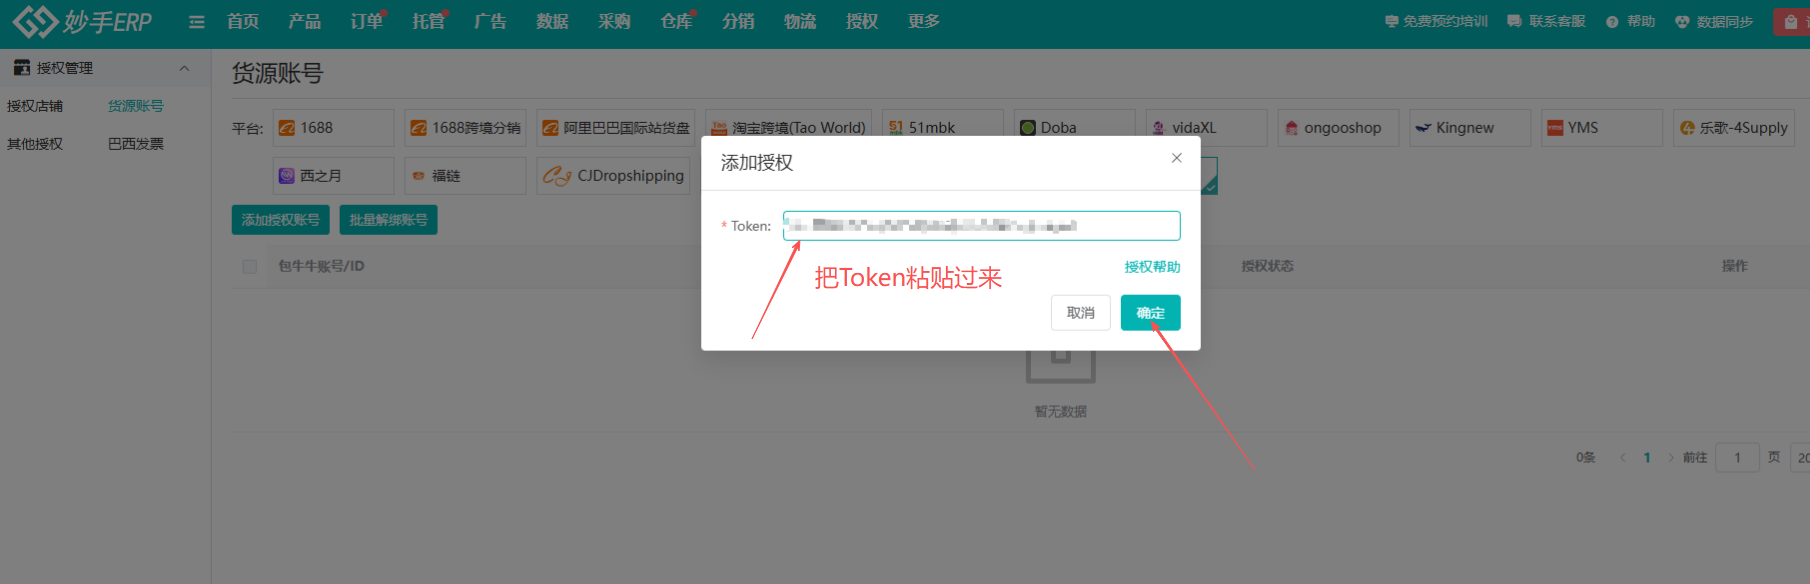Select page 1 in pagination
This screenshot has height=584, width=1810.
tap(1647, 457)
